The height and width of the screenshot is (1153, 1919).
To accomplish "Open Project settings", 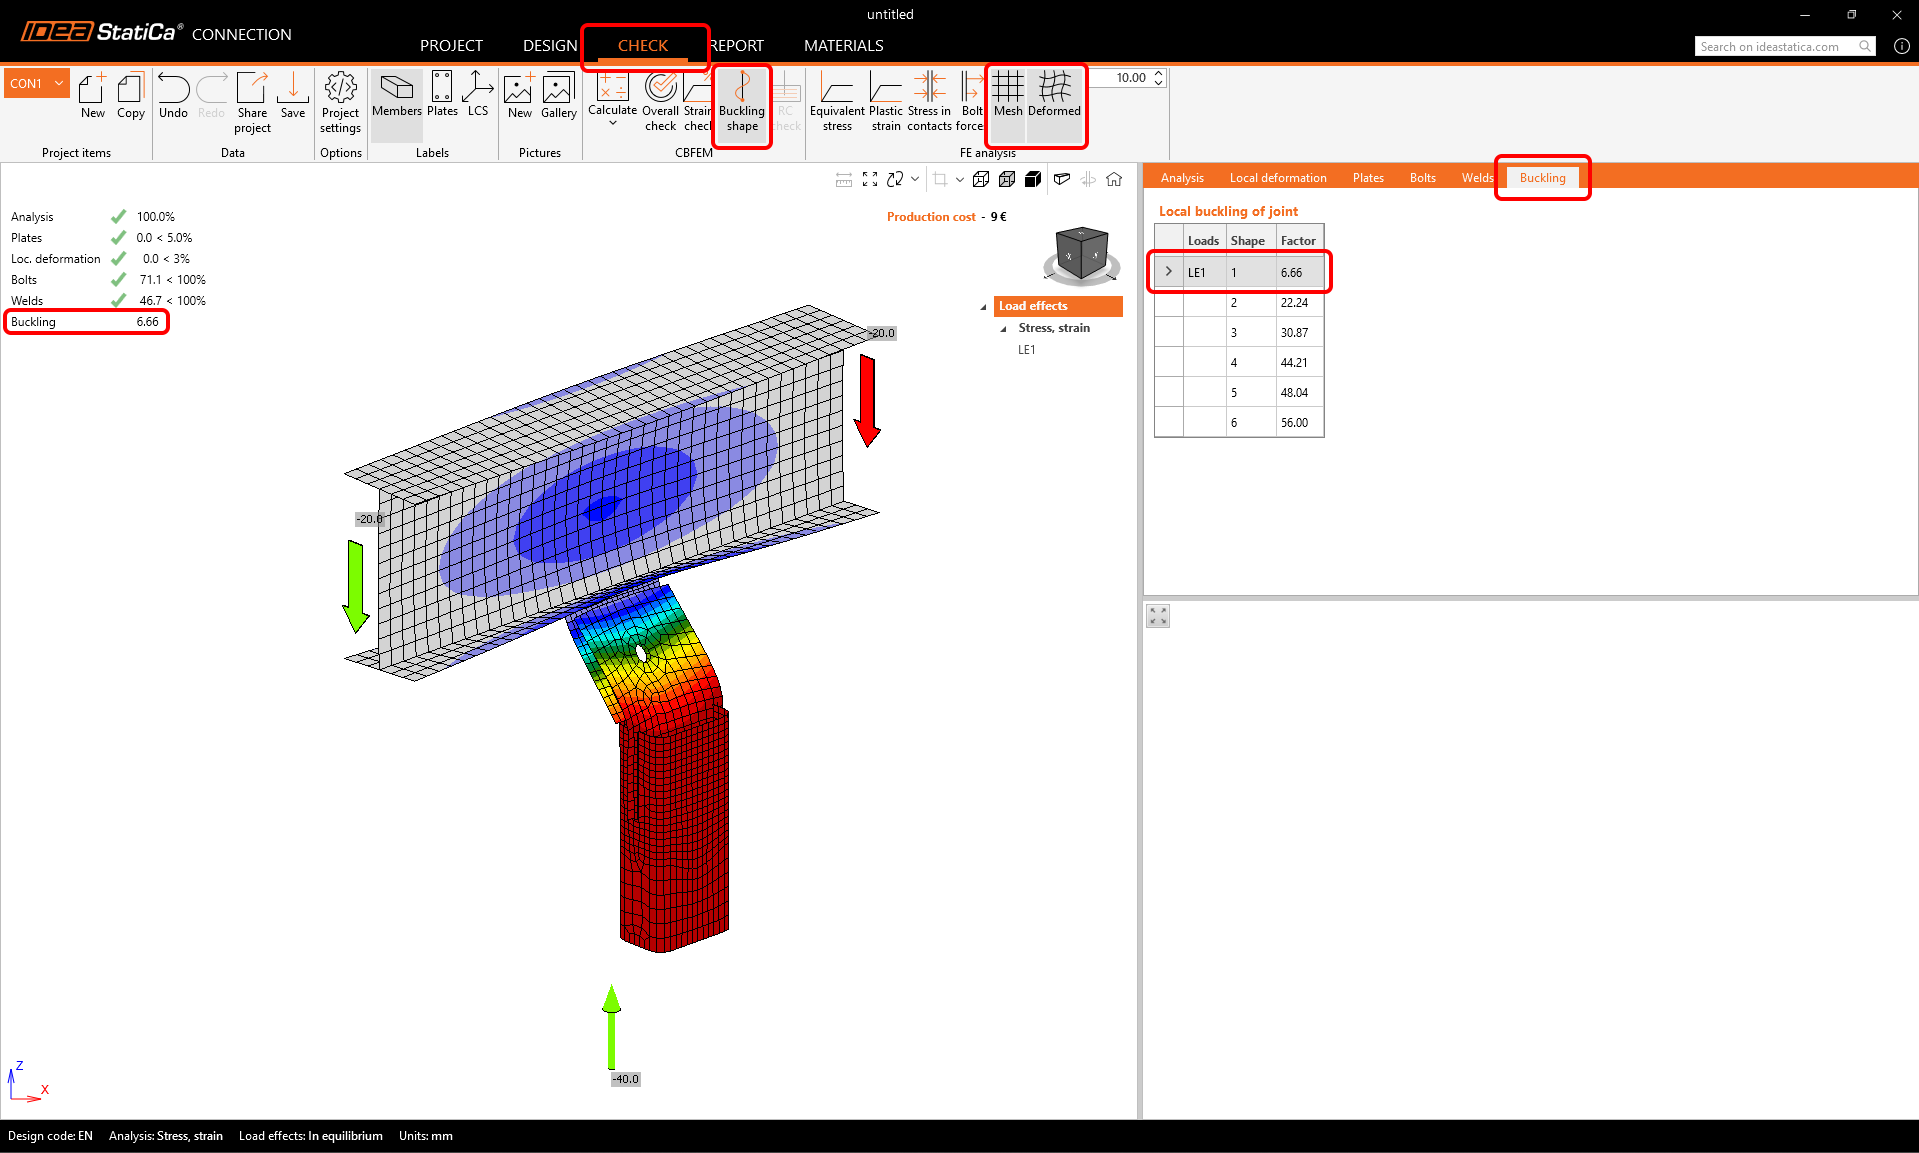I will click(340, 102).
